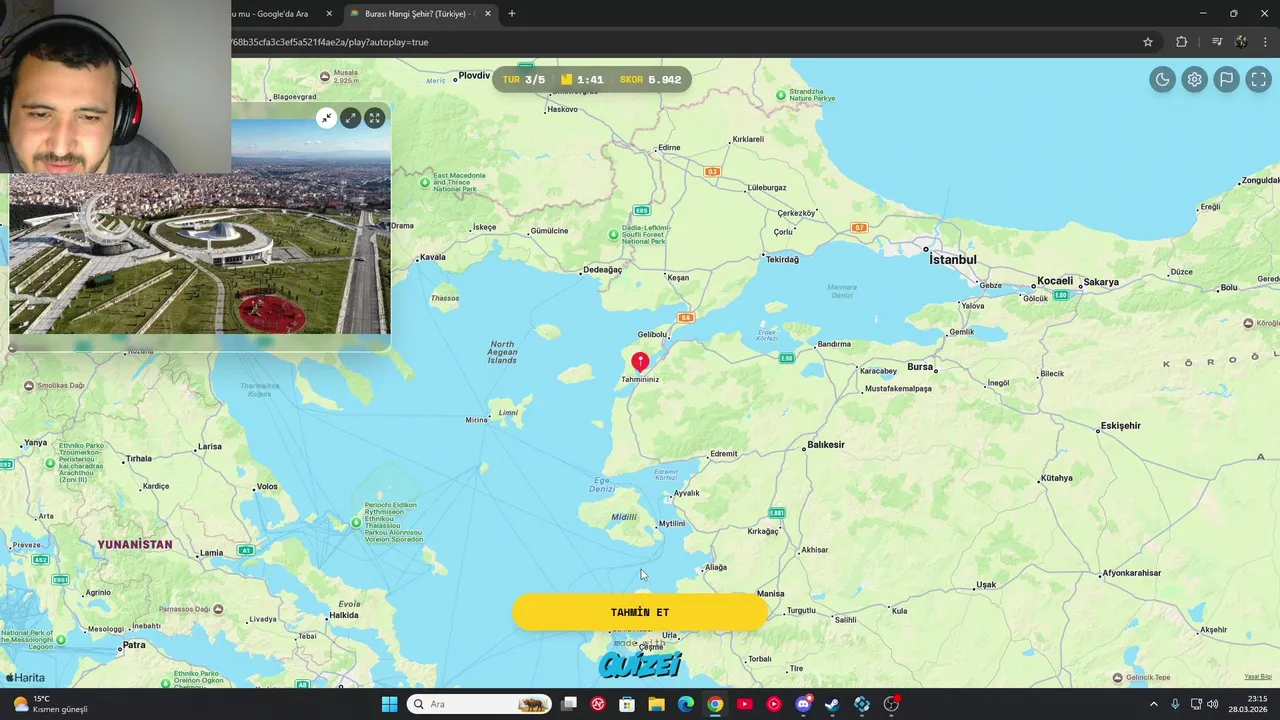Show hidden system tray icons
Screen dimensions: 1280x720
1153,704
